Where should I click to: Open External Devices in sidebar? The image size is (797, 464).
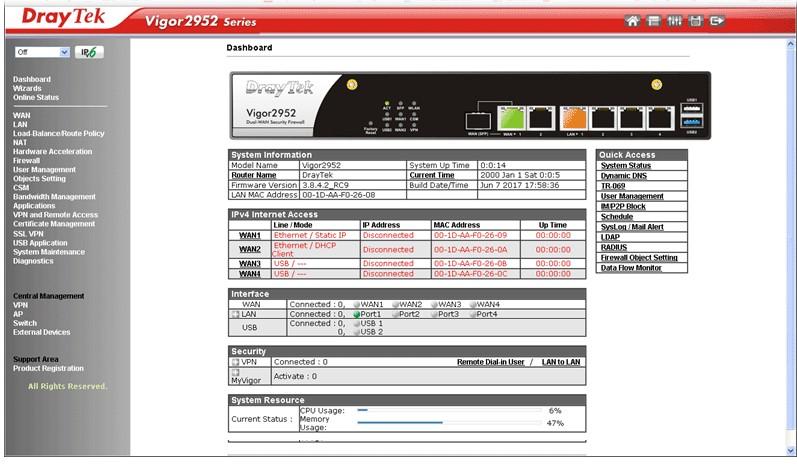click(42, 332)
